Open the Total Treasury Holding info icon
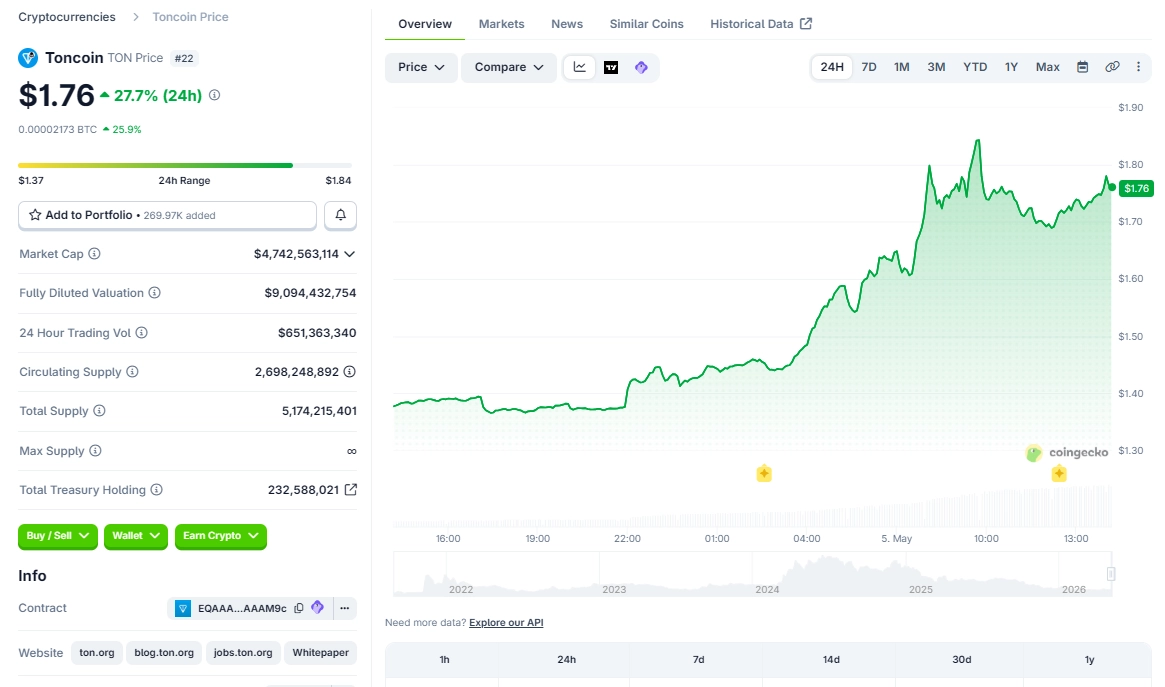The image size is (1165, 687). [156, 489]
